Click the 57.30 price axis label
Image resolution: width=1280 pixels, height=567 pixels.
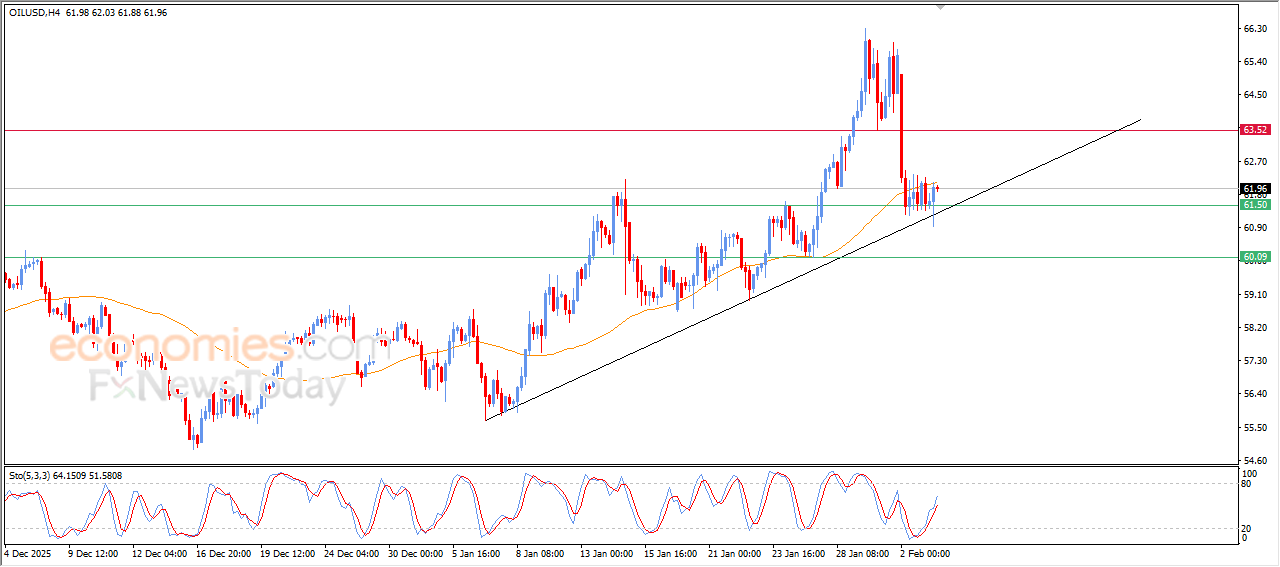pyautogui.click(x=1255, y=360)
